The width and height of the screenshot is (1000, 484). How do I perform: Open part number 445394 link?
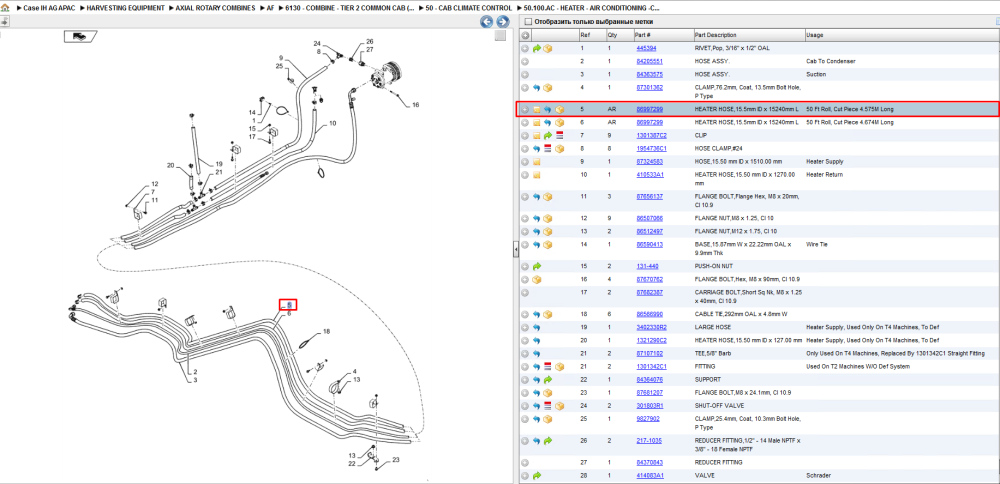(x=646, y=48)
